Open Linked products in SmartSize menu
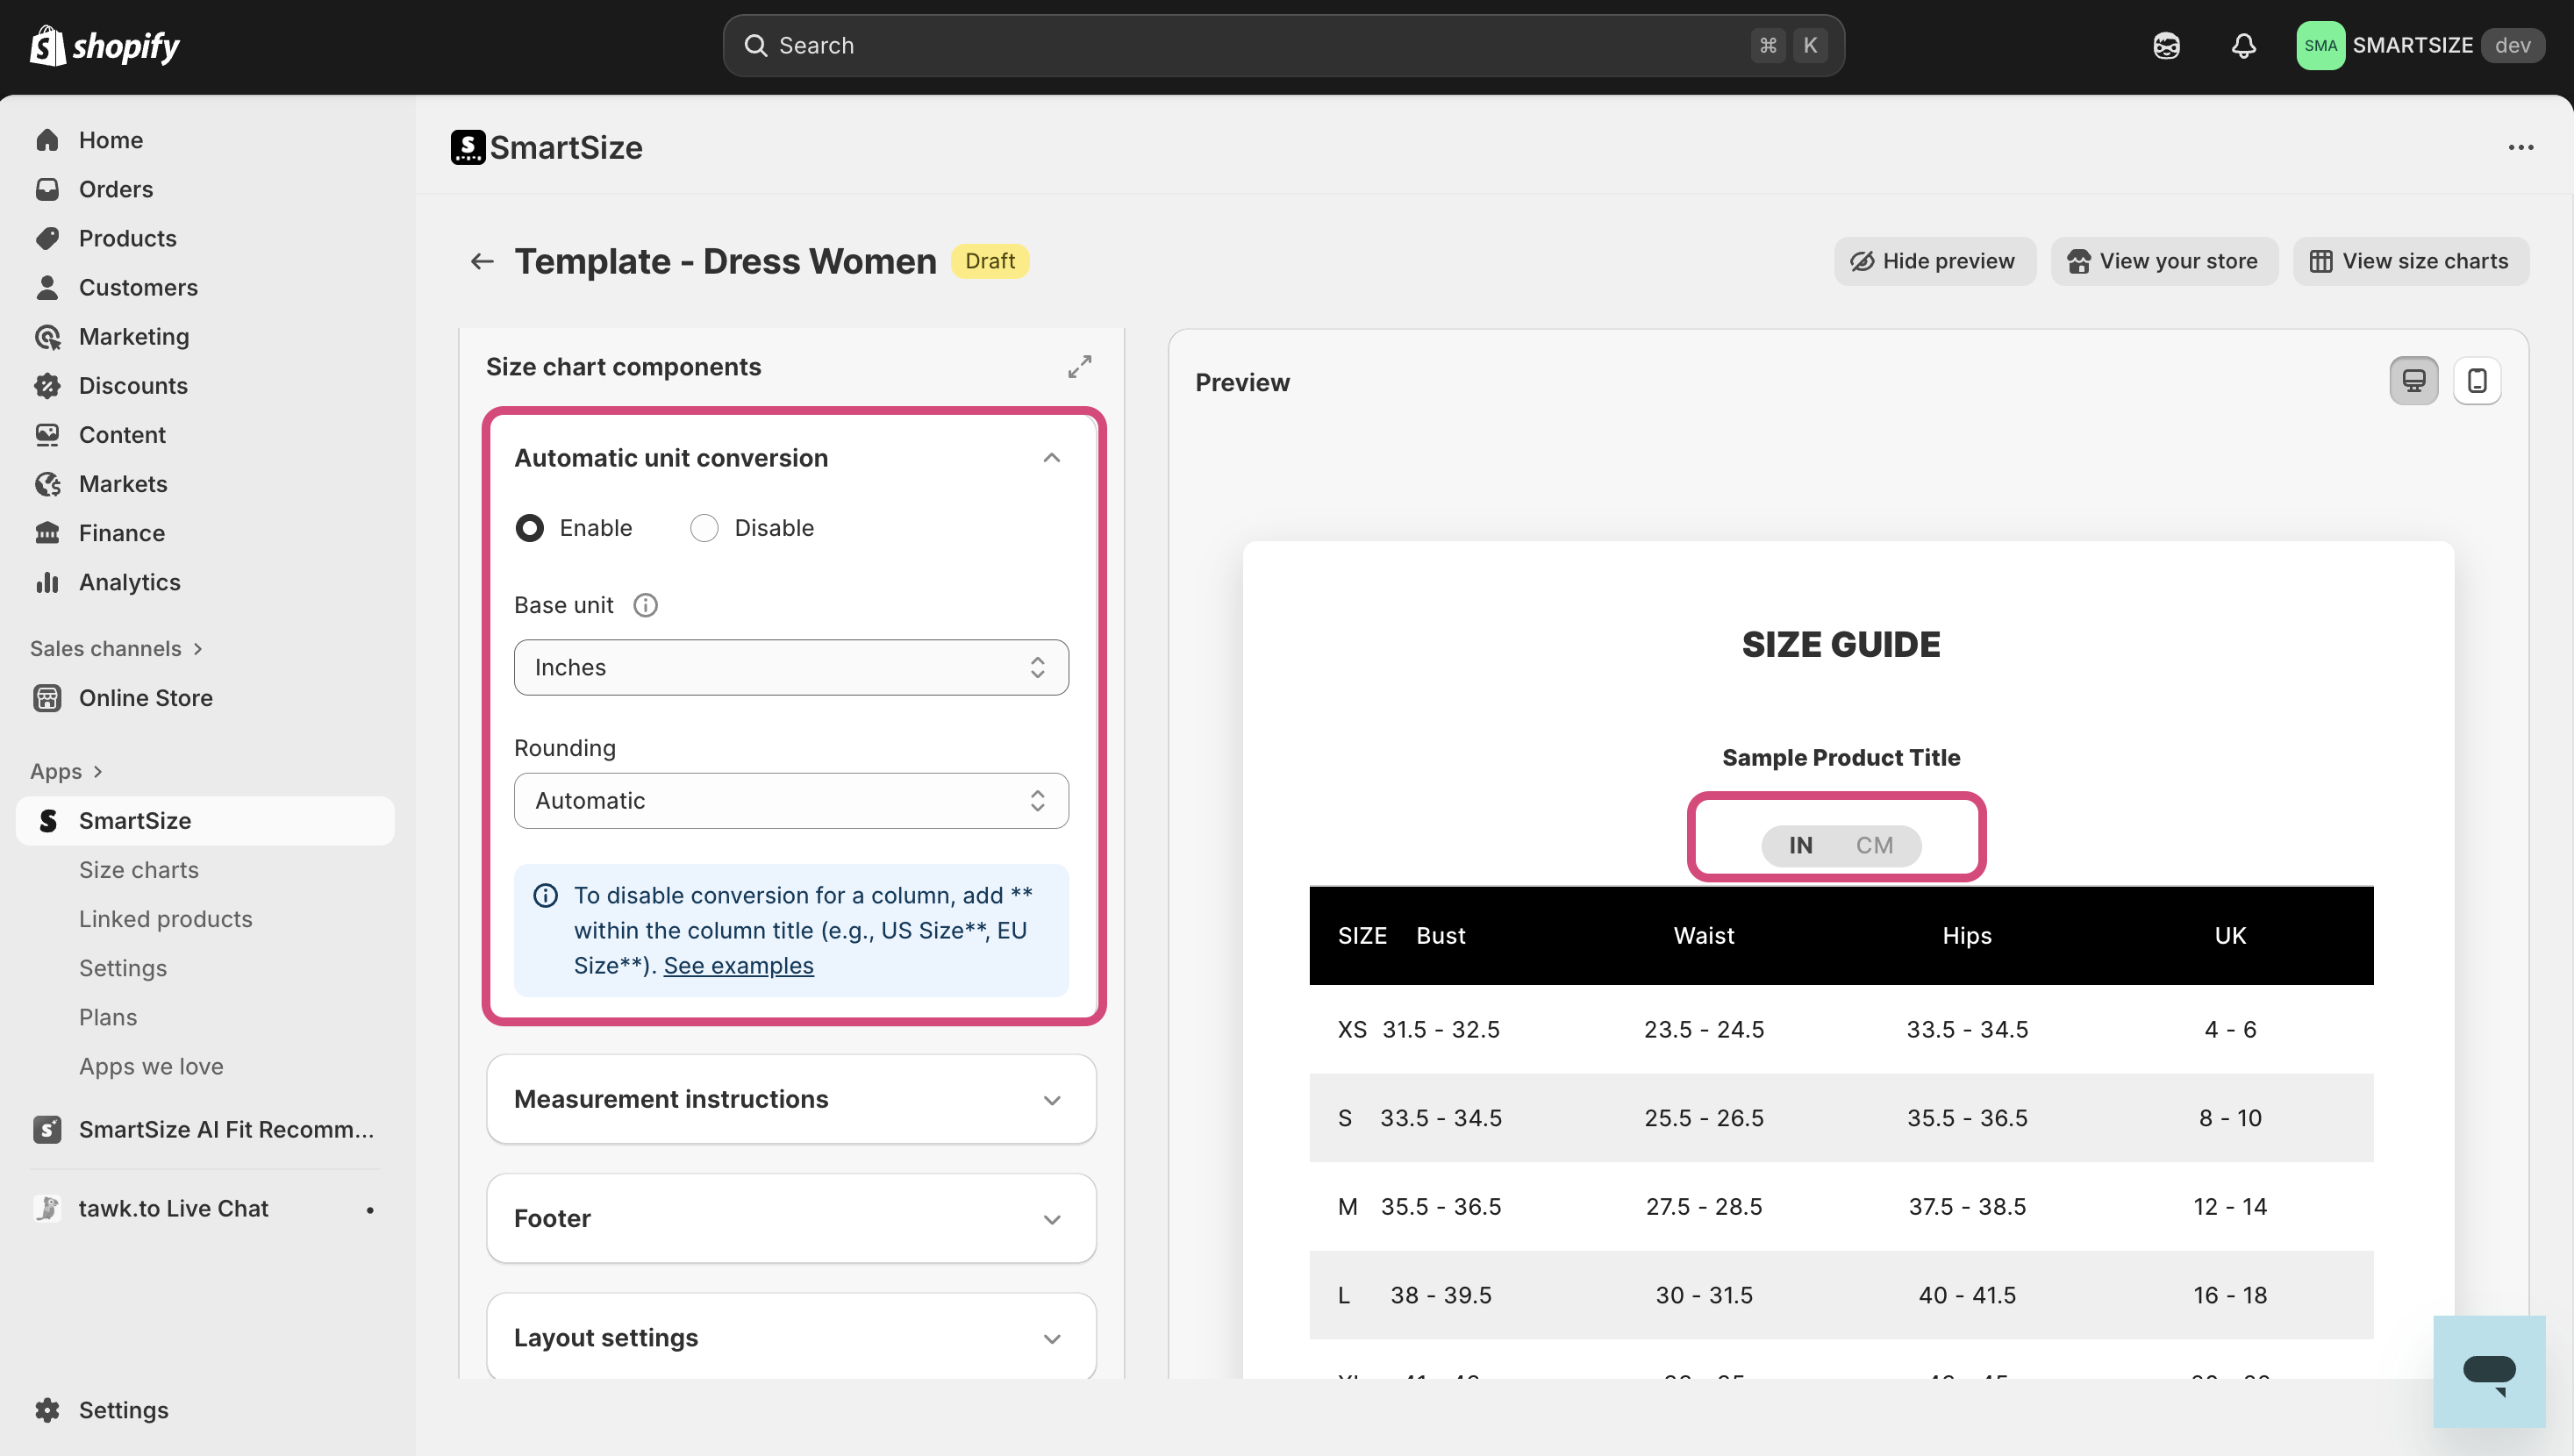This screenshot has width=2574, height=1456. point(165,919)
